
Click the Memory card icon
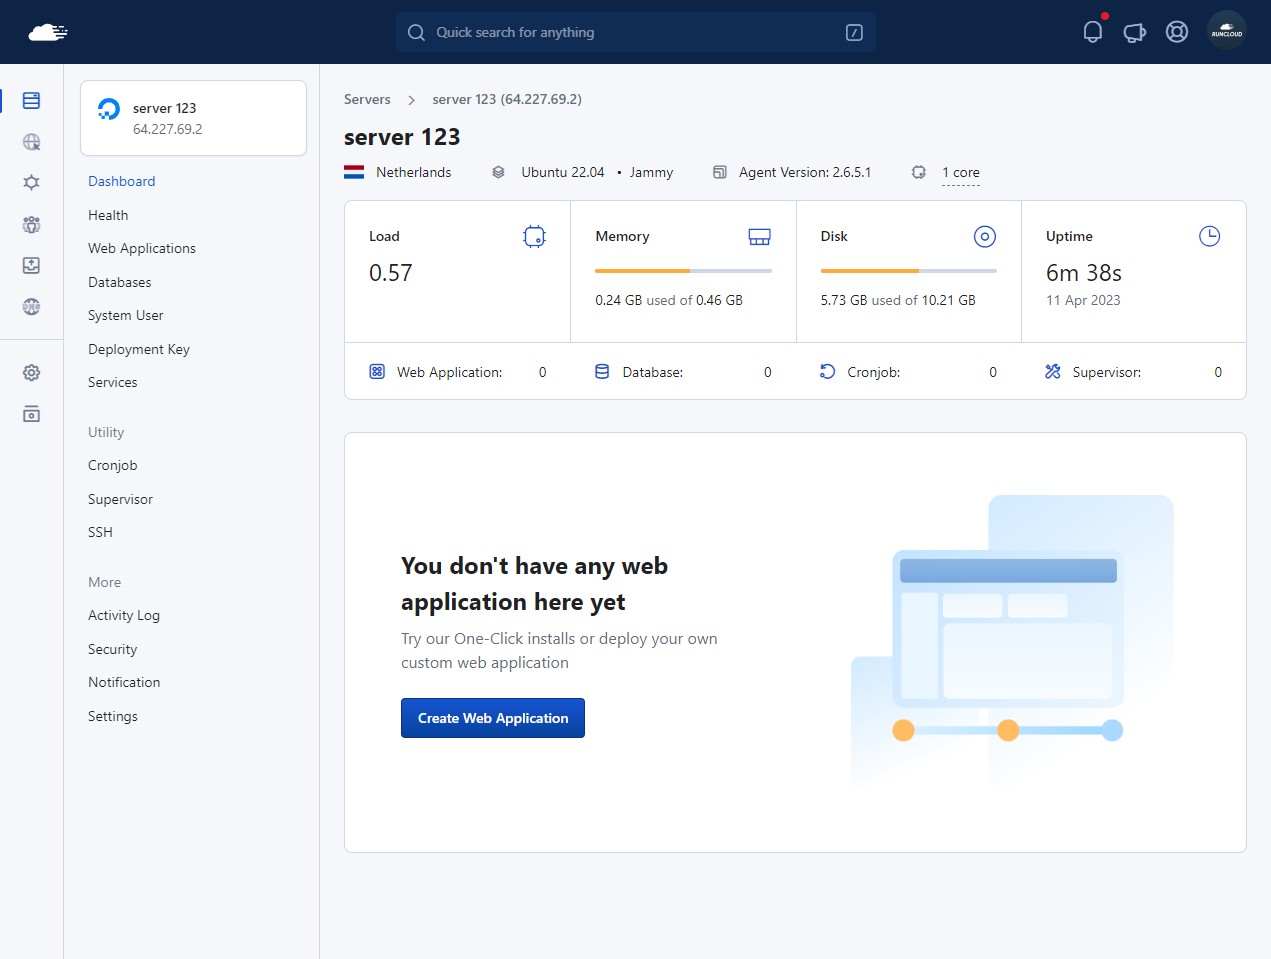pyautogui.click(x=759, y=236)
